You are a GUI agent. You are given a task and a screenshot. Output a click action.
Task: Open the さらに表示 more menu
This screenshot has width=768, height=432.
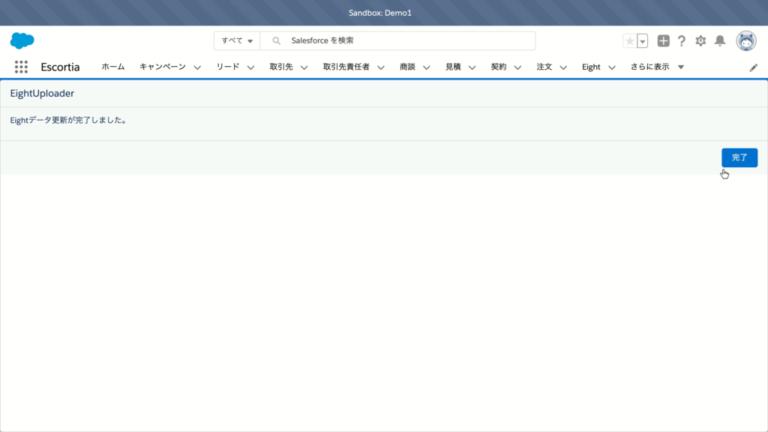[x=657, y=67]
